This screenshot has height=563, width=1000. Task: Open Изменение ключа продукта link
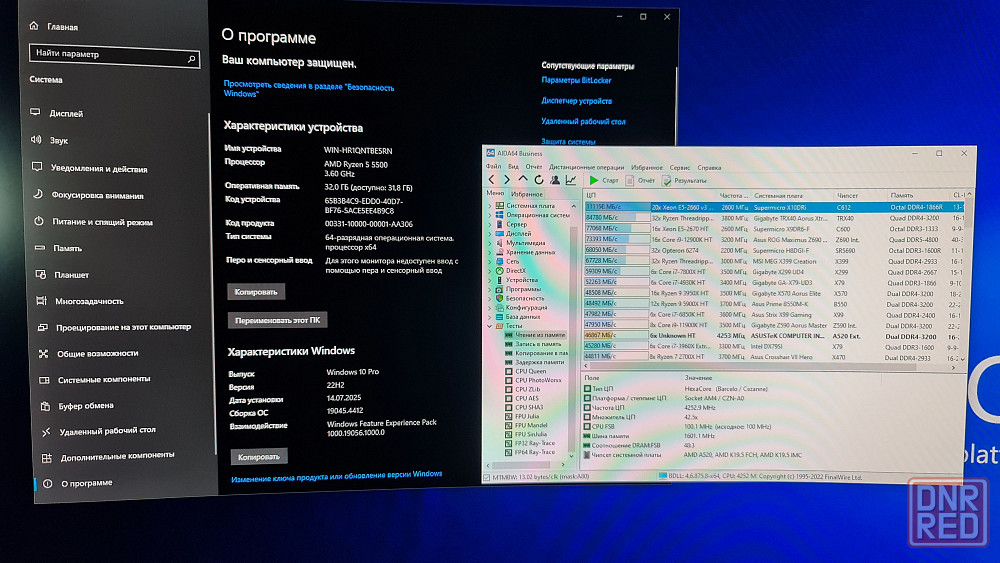coord(336,476)
